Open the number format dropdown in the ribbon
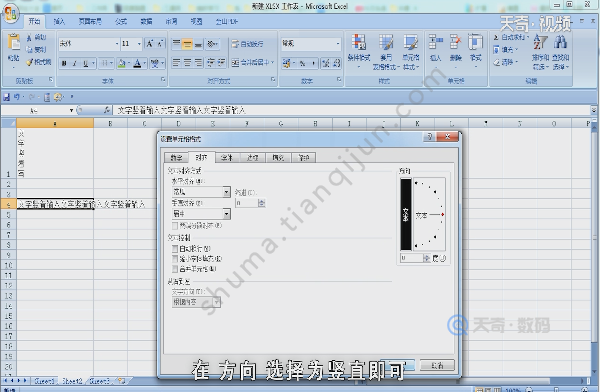Viewport: 600px width, 392px height. pos(338,44)
